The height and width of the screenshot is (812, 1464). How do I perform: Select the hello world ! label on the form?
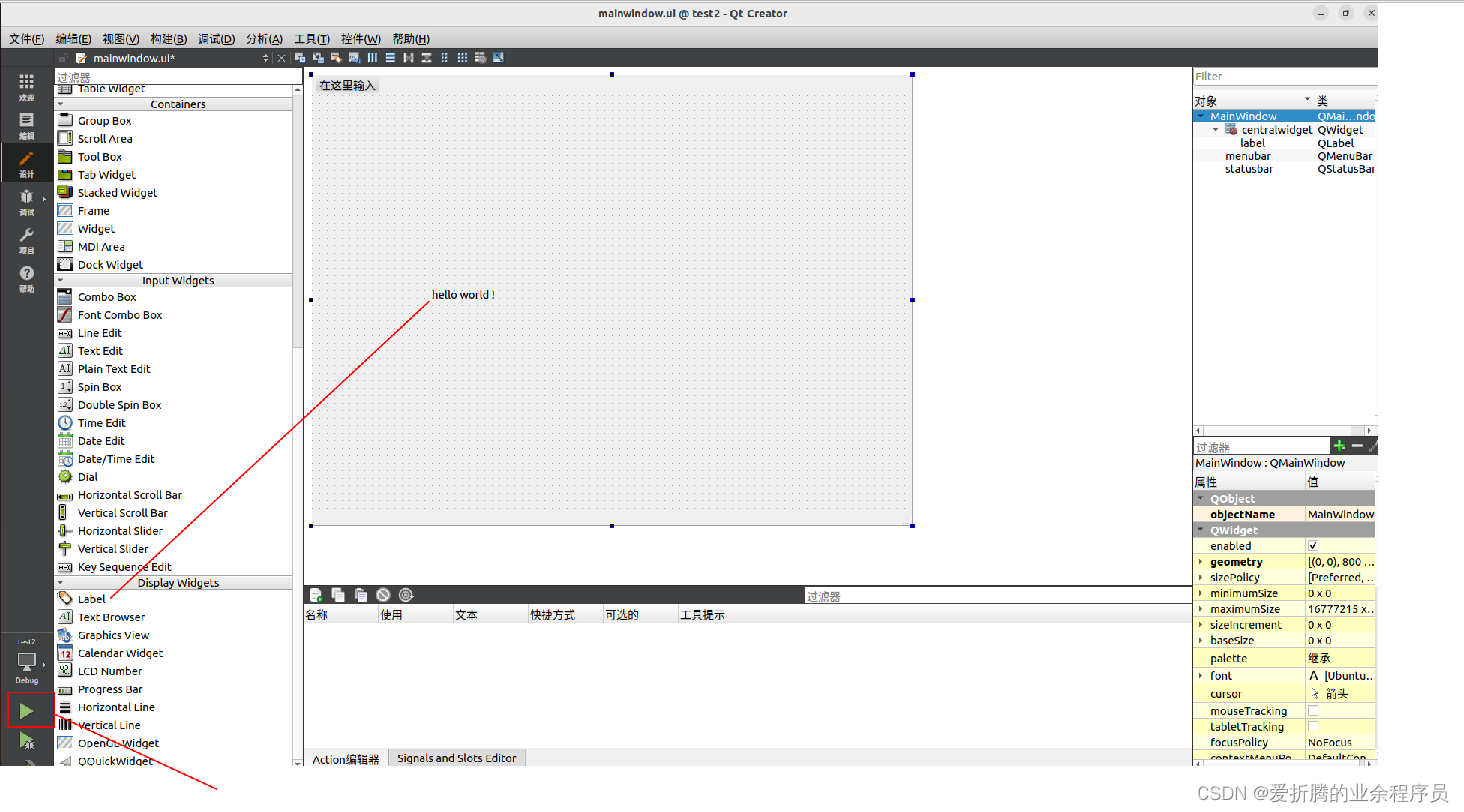click(463, 295)
